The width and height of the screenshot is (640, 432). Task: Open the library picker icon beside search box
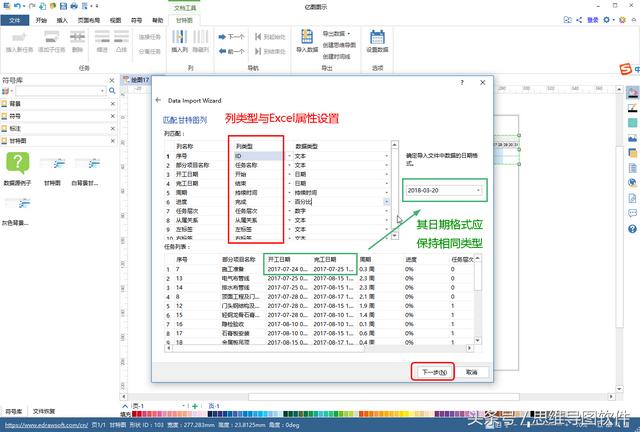coord(6,91)
